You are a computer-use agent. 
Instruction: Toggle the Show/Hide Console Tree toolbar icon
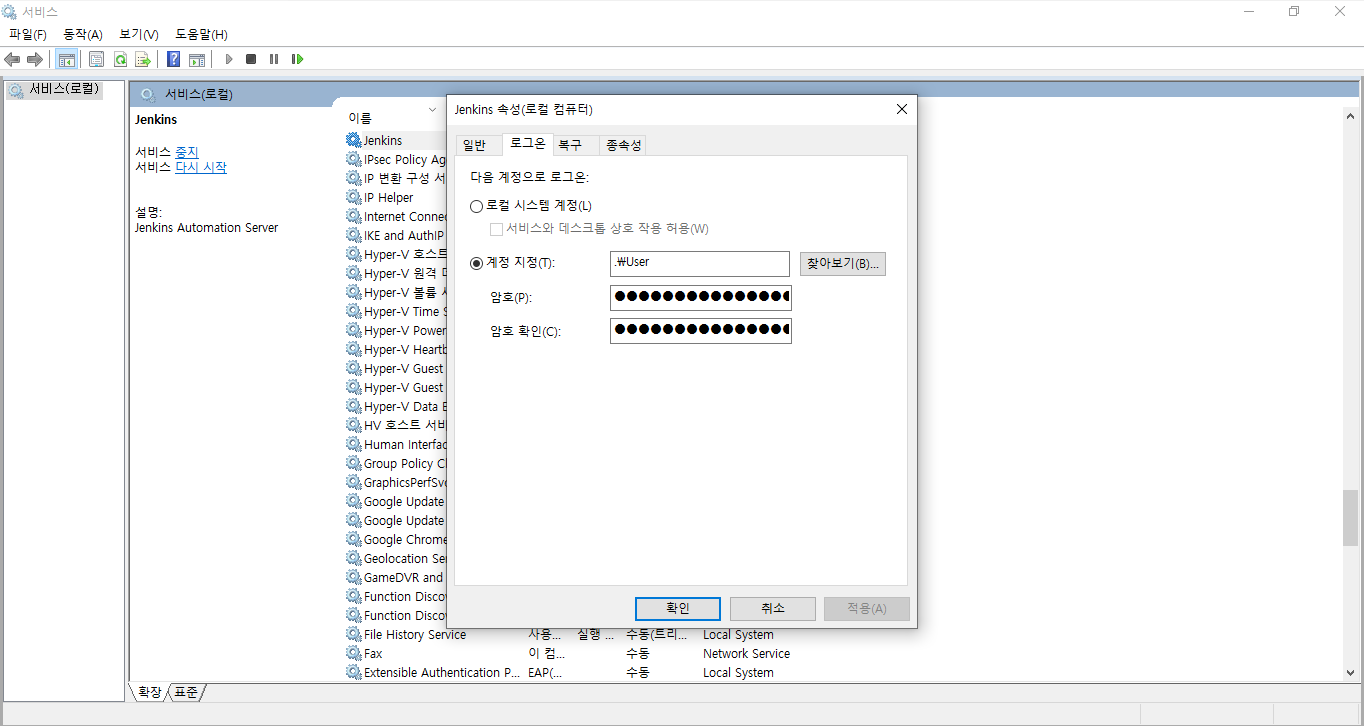click(67, 59)
